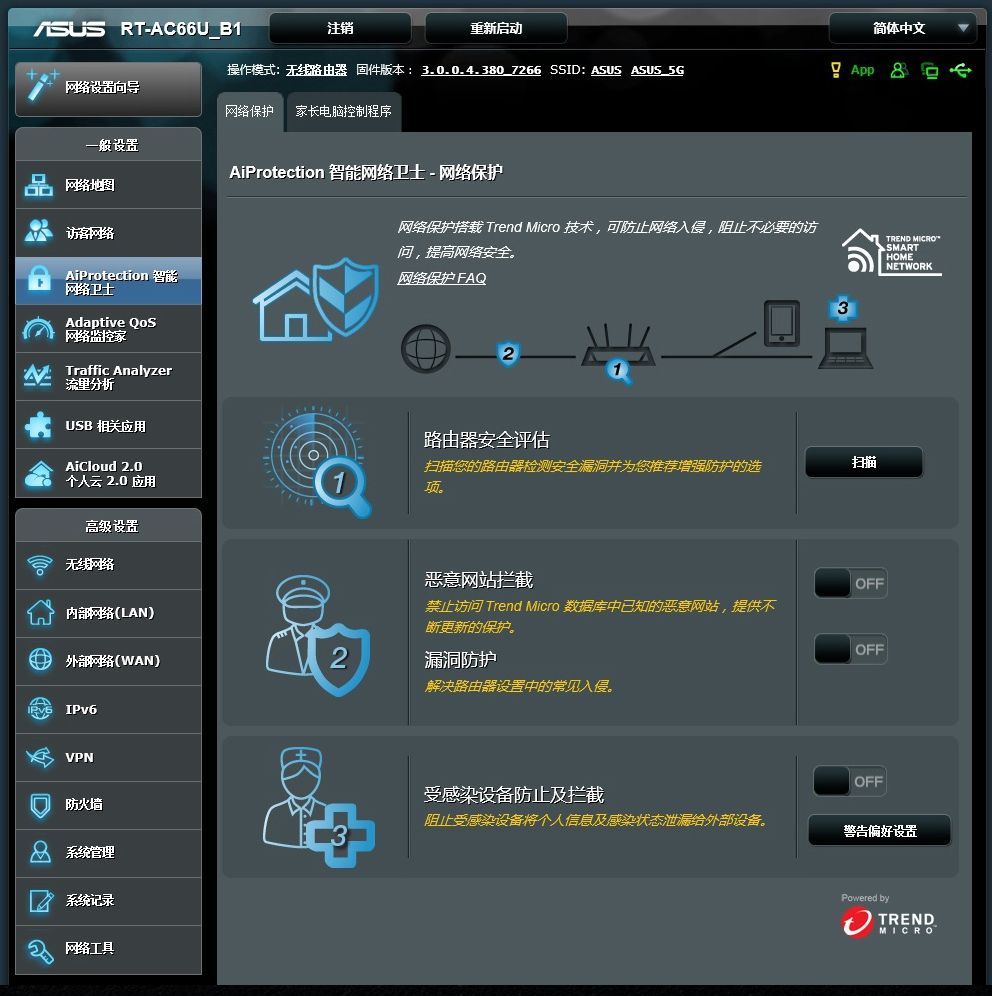Click the green network clients status icon

point(930,71)
